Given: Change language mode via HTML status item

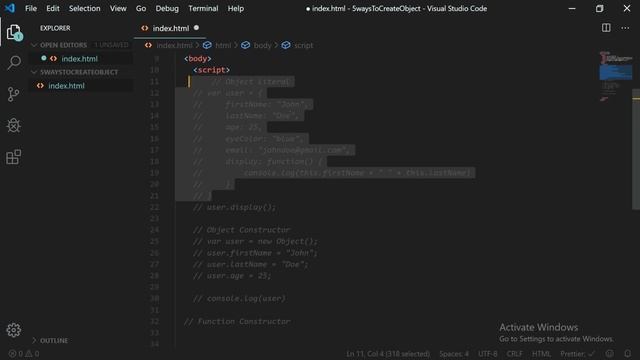Looking at the screenshot, I should point(541,353).
